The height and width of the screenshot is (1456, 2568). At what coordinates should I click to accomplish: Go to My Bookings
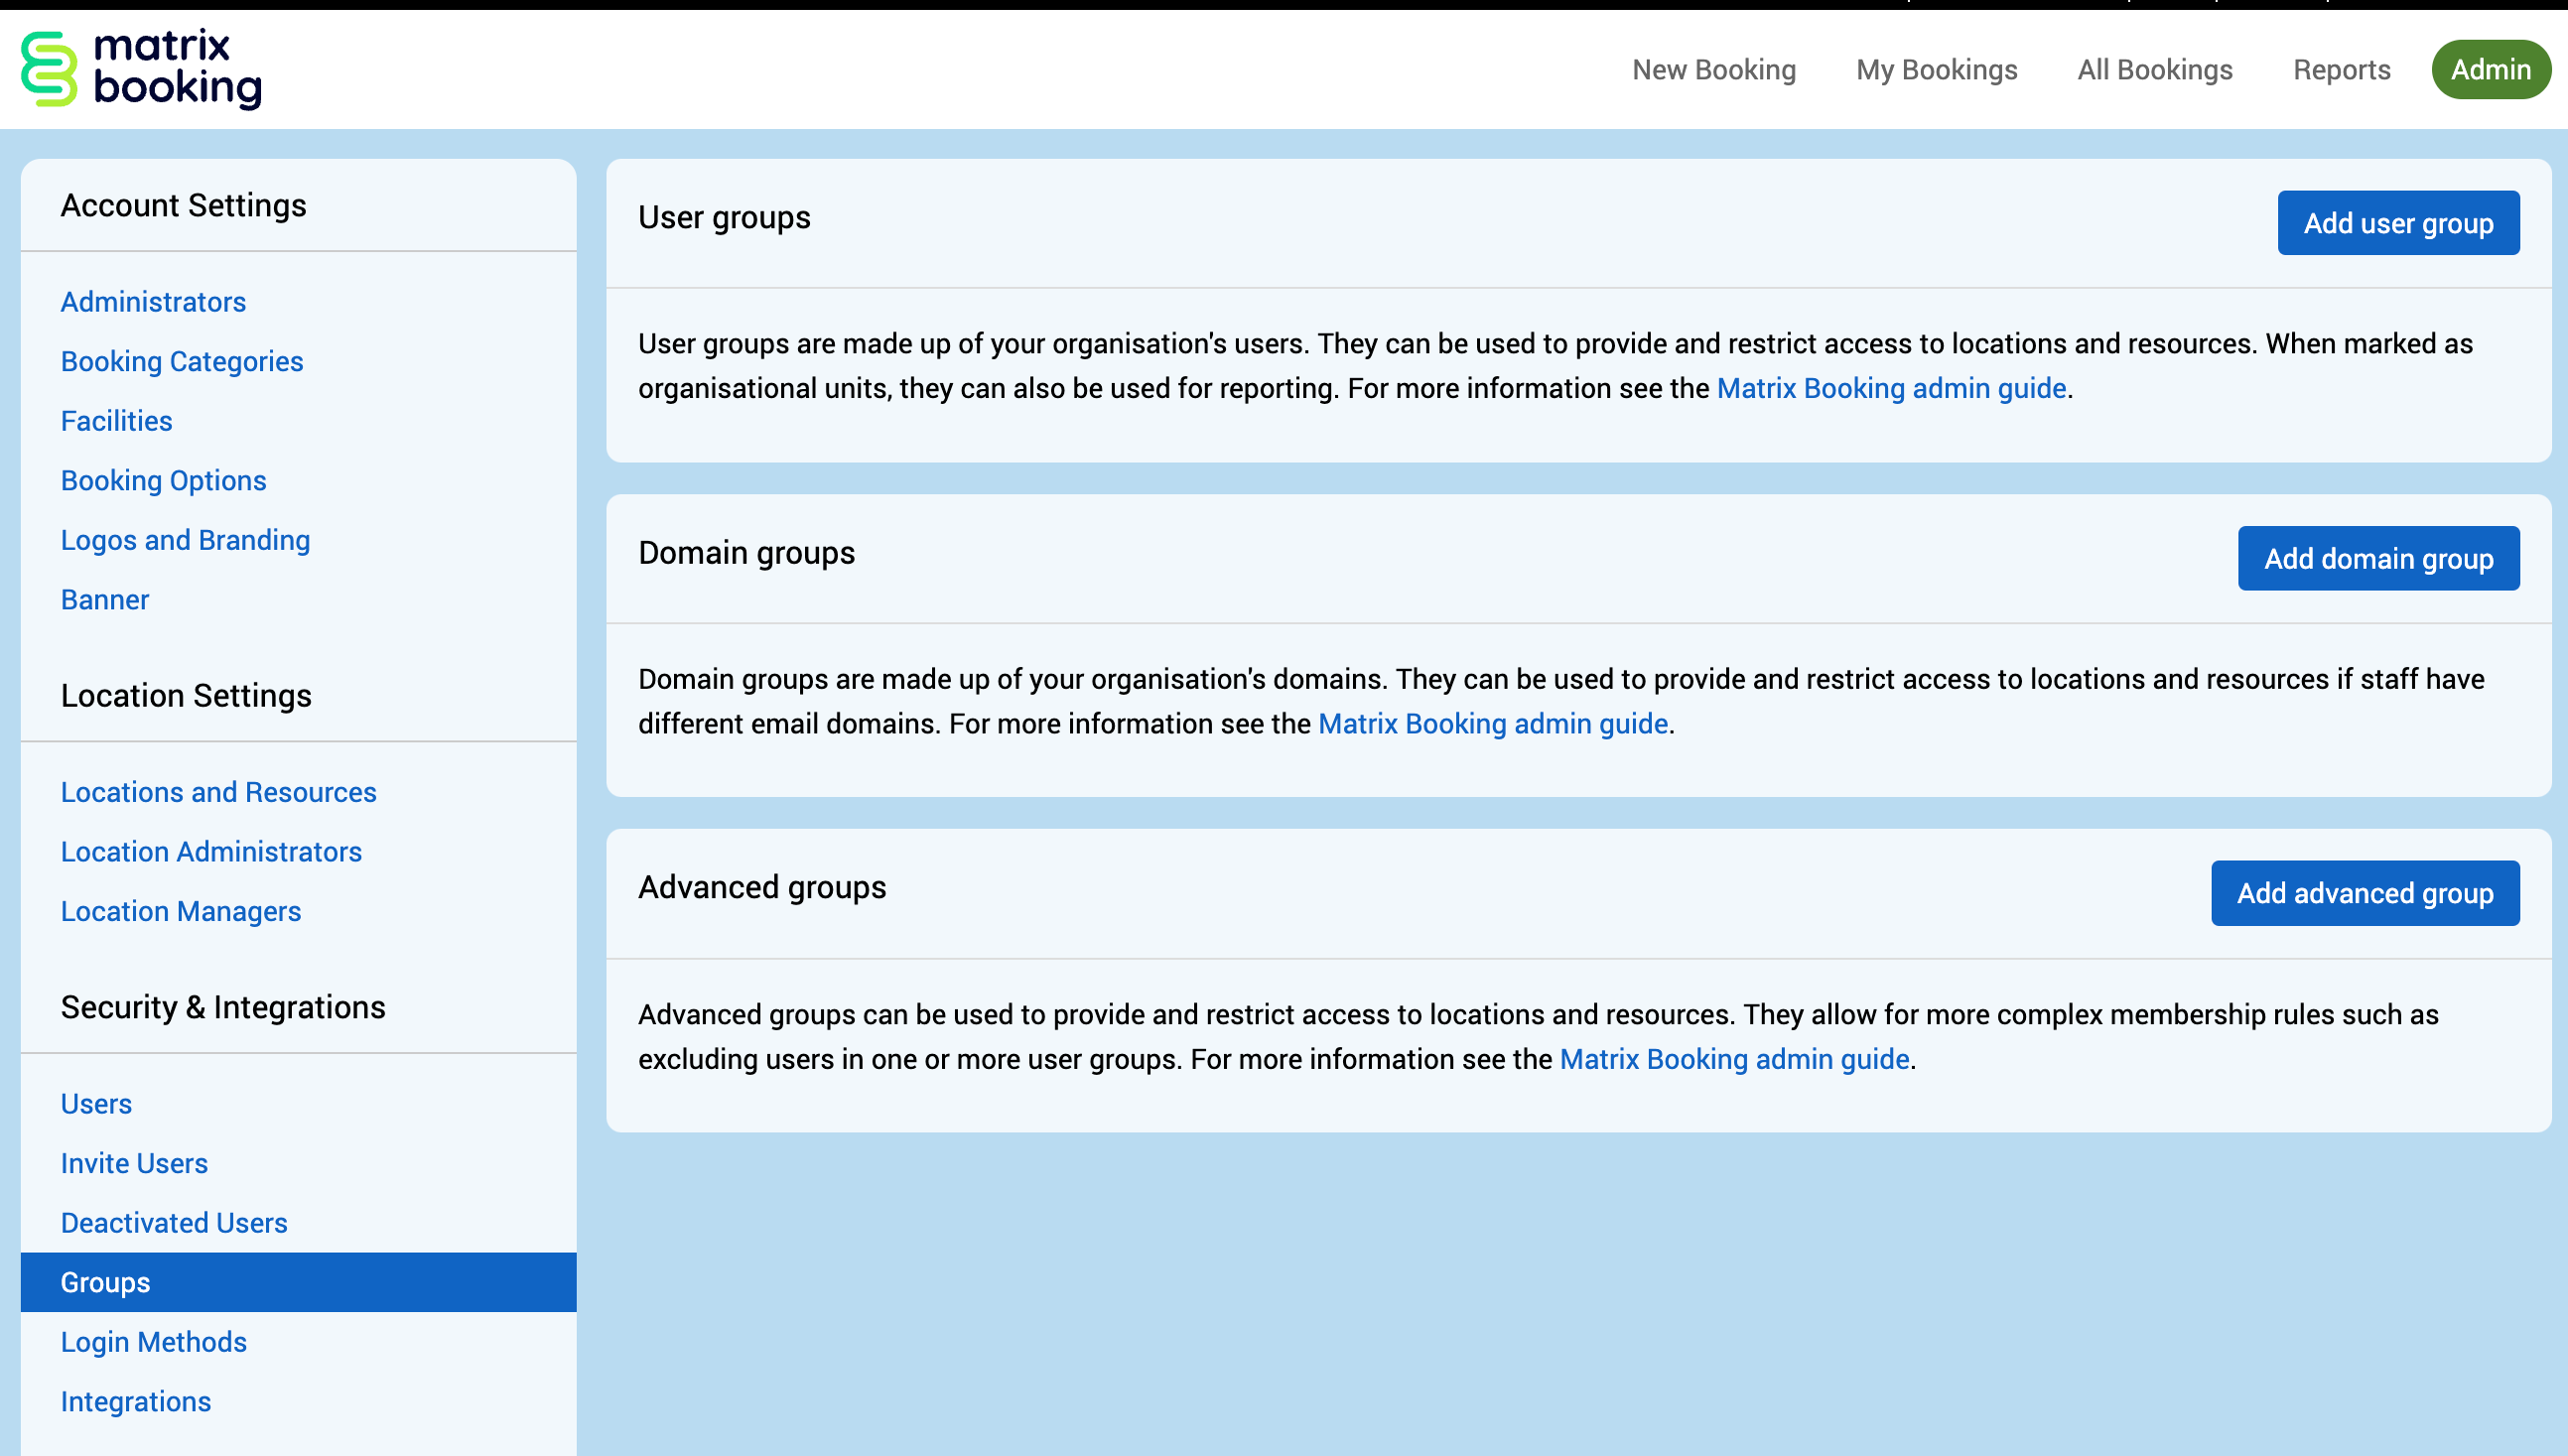[1936, 70]
